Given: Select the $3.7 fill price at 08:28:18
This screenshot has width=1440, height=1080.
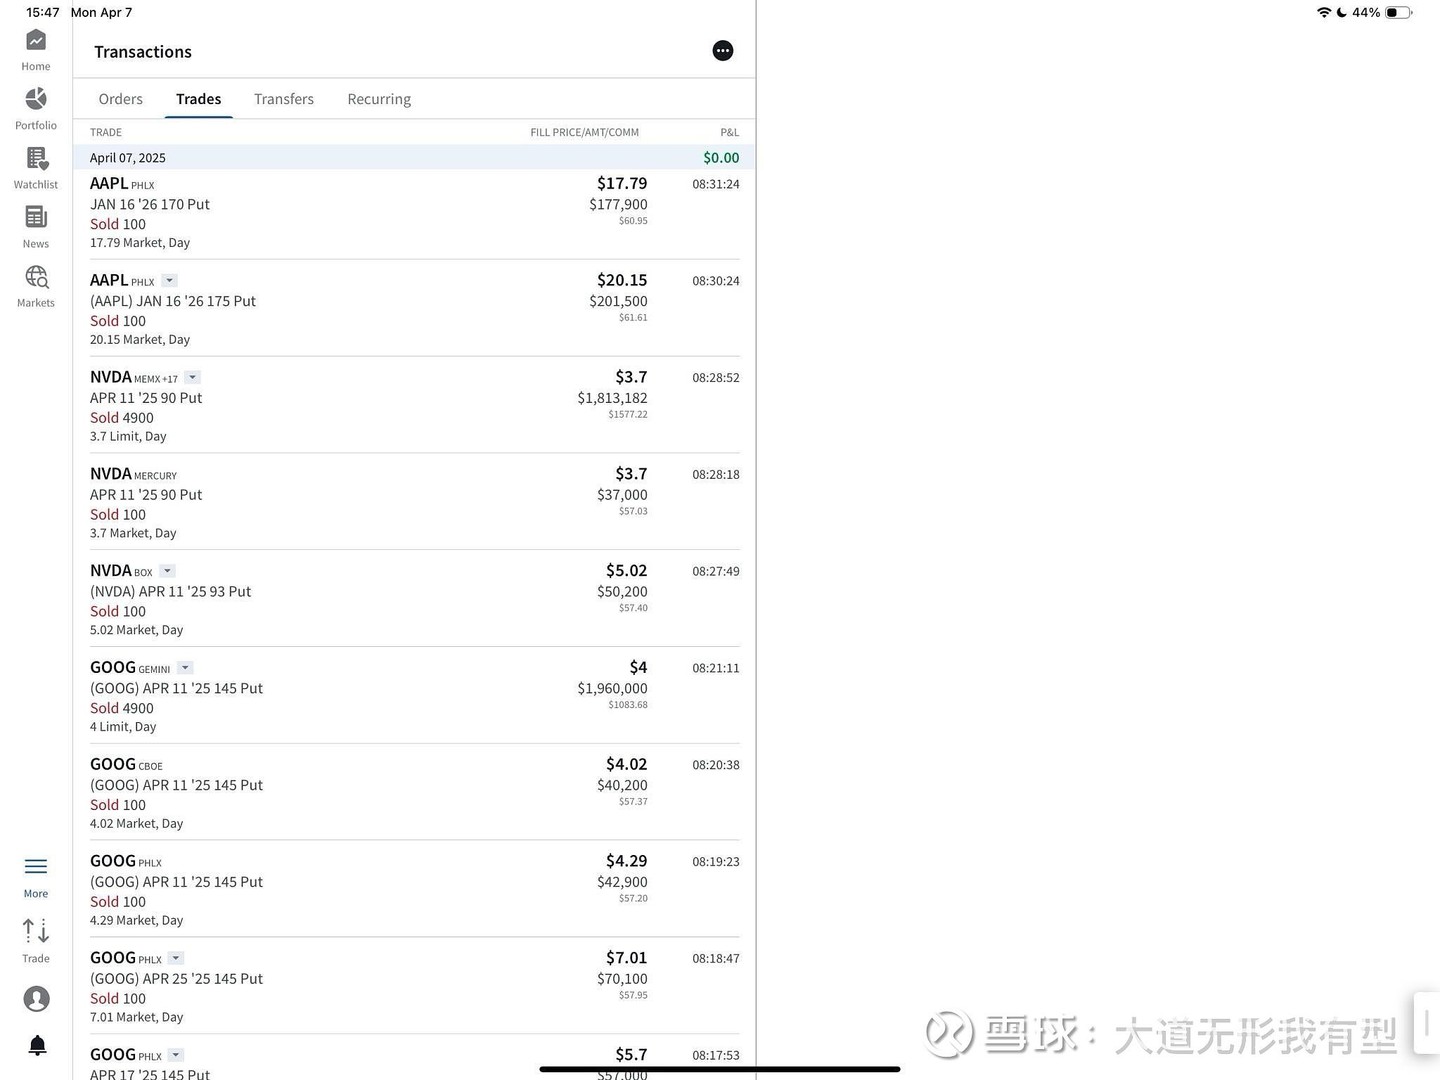Looking at the screenshot, I should pos(631,474).
